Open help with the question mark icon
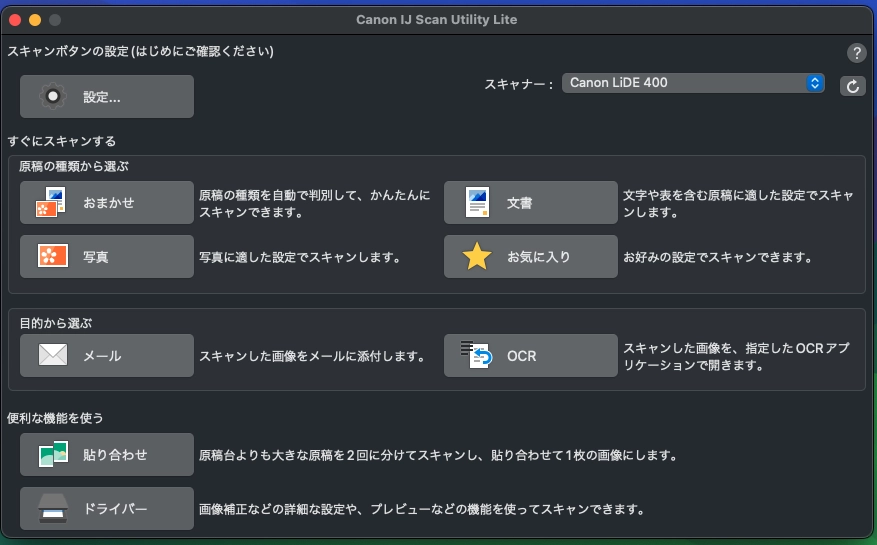This screenshot has height=545, width=877. coord(856,53)
